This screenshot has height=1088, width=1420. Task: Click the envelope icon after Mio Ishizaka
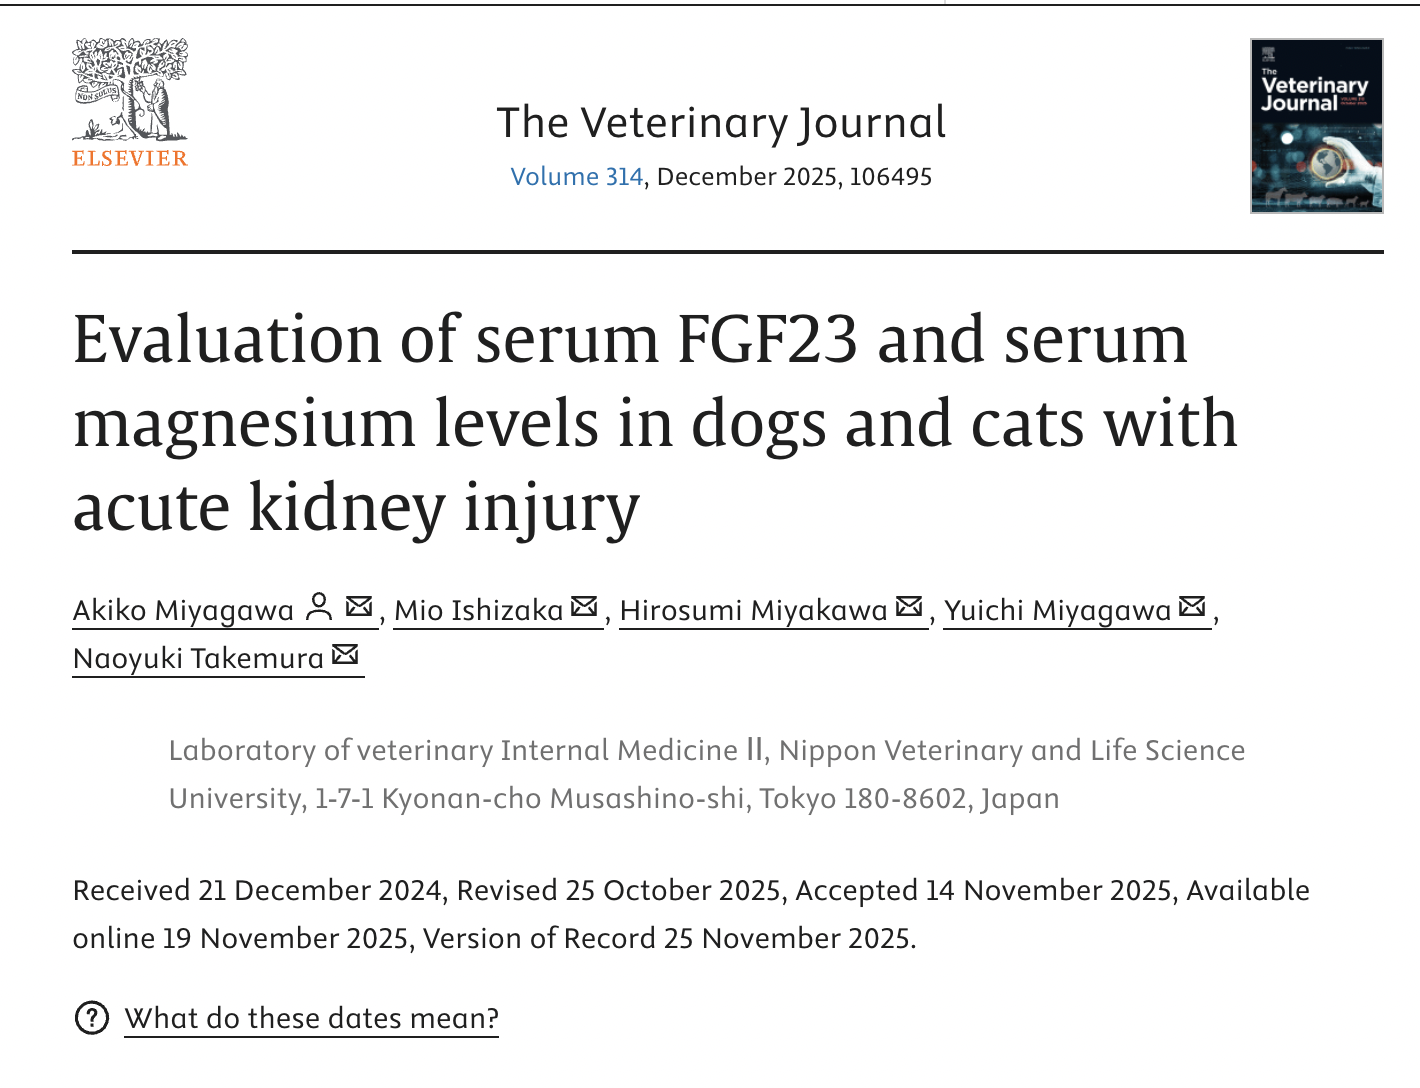[584, 607]
